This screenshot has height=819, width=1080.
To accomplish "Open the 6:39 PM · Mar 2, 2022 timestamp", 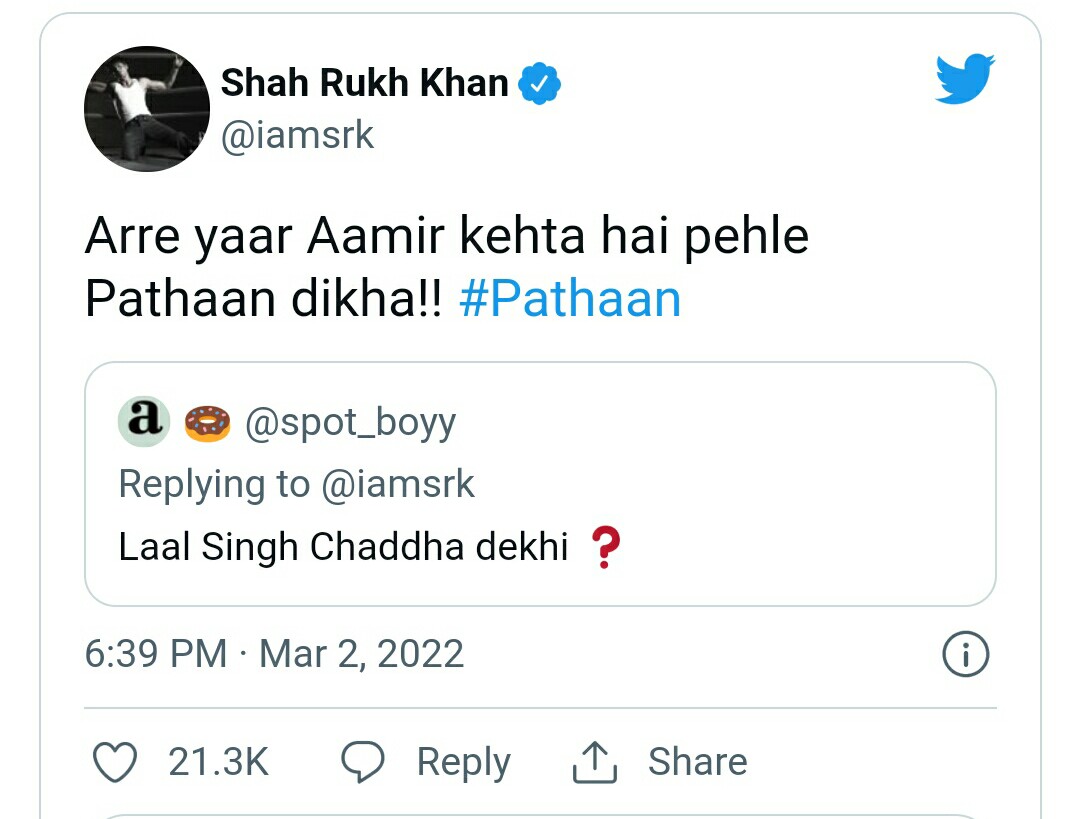I will pyautogui.click(x=274, y=654).
